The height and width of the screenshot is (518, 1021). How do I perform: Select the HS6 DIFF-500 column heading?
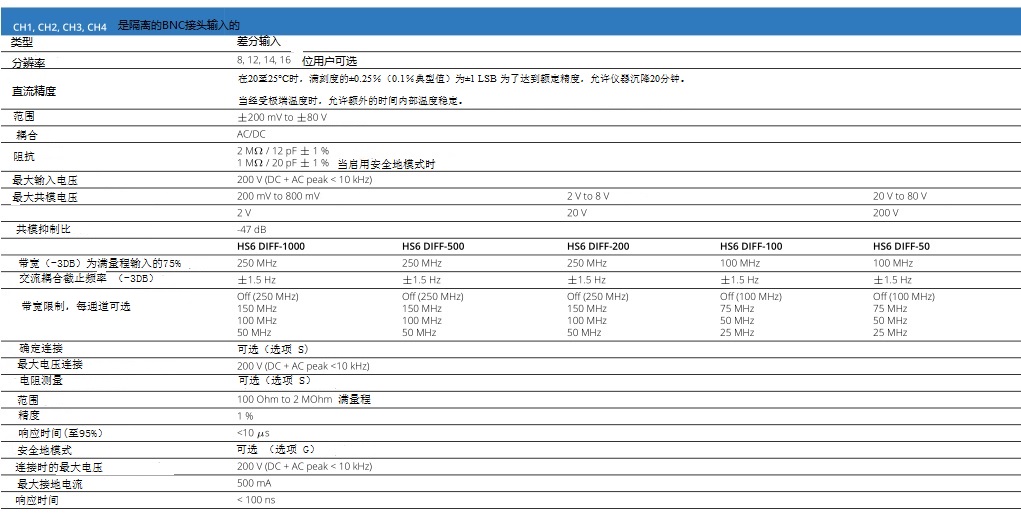(x=433, y=246)
